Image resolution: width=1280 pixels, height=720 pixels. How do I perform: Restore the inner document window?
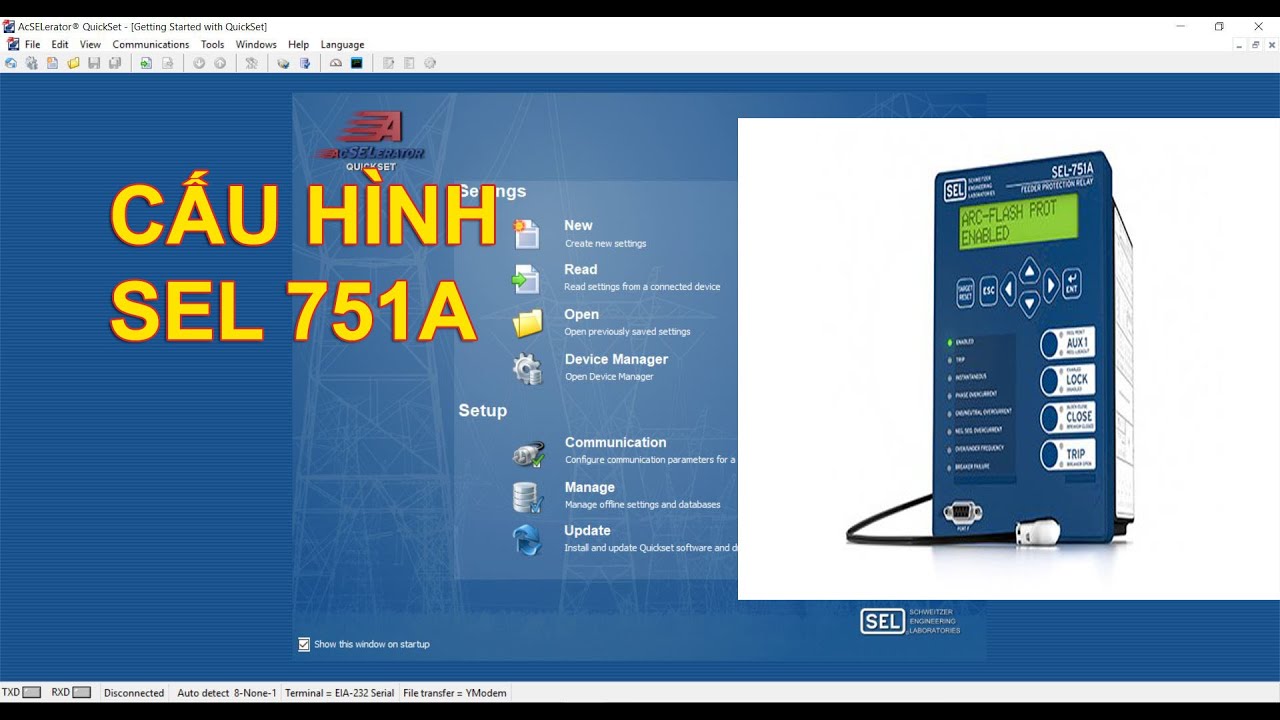(x=1256, y=45)
